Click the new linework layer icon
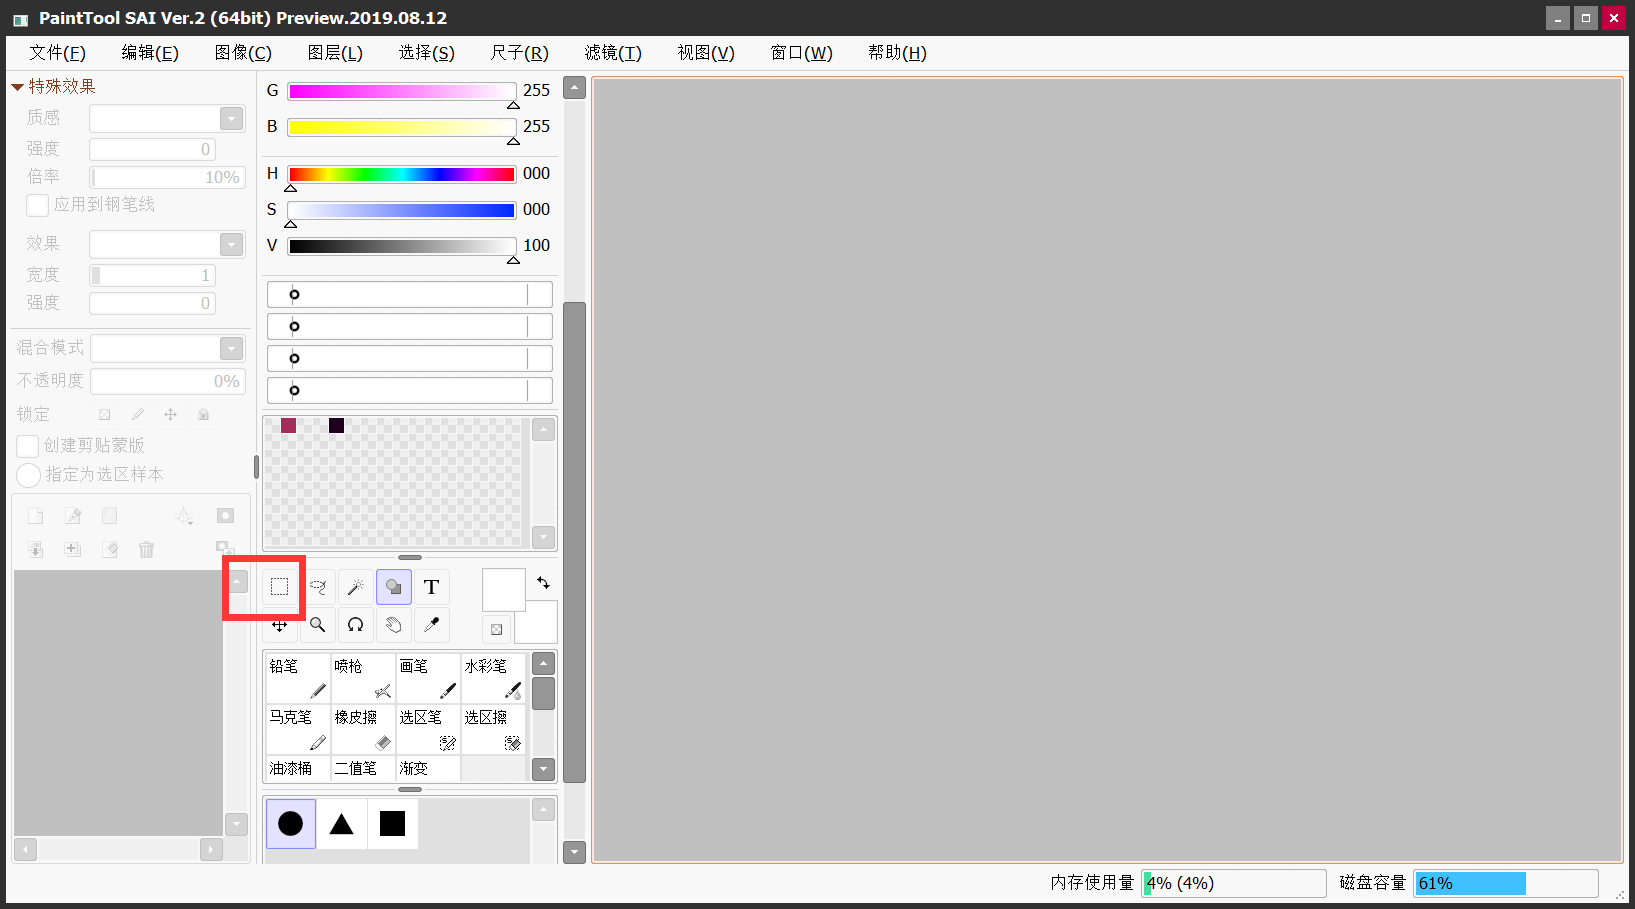 point(73,516)
